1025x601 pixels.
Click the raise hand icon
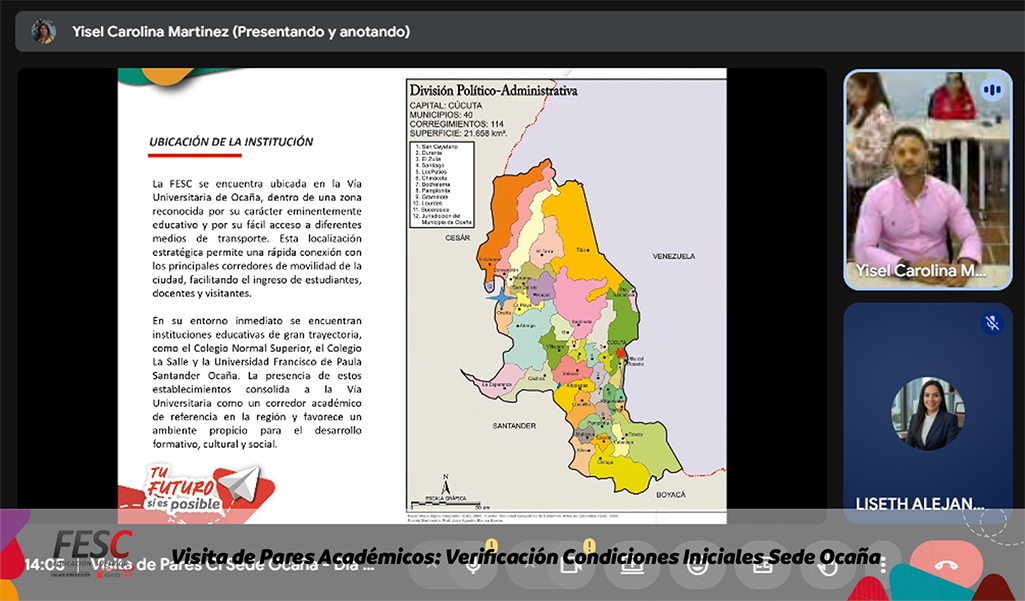click(826, 565)
